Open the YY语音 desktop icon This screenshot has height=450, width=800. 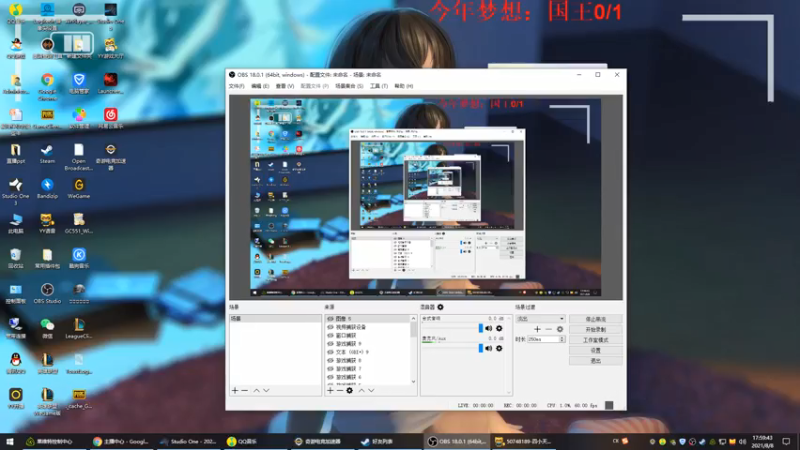(47, 224)
